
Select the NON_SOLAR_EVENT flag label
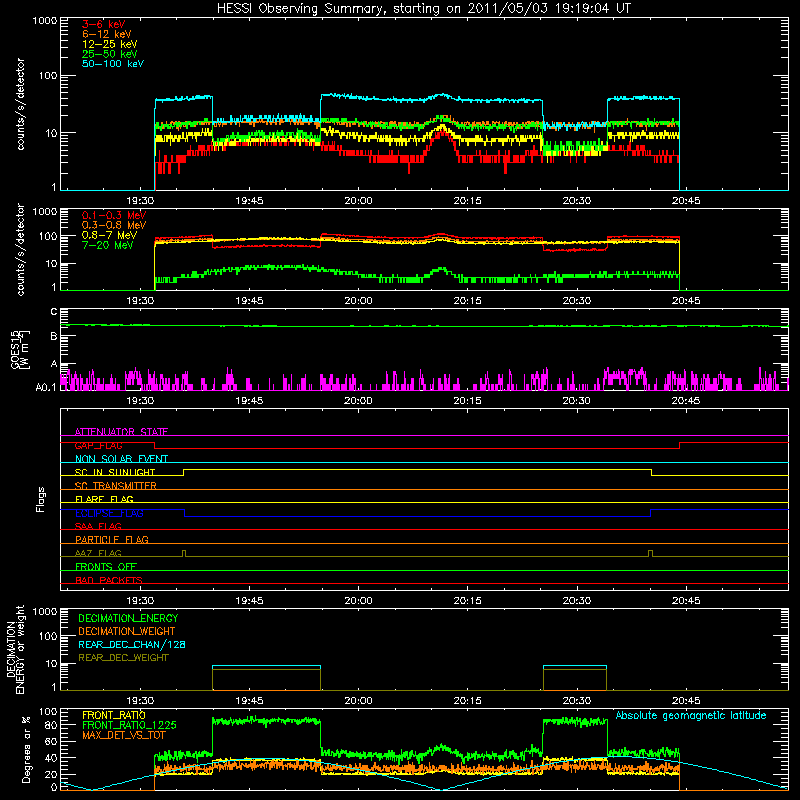121,459
